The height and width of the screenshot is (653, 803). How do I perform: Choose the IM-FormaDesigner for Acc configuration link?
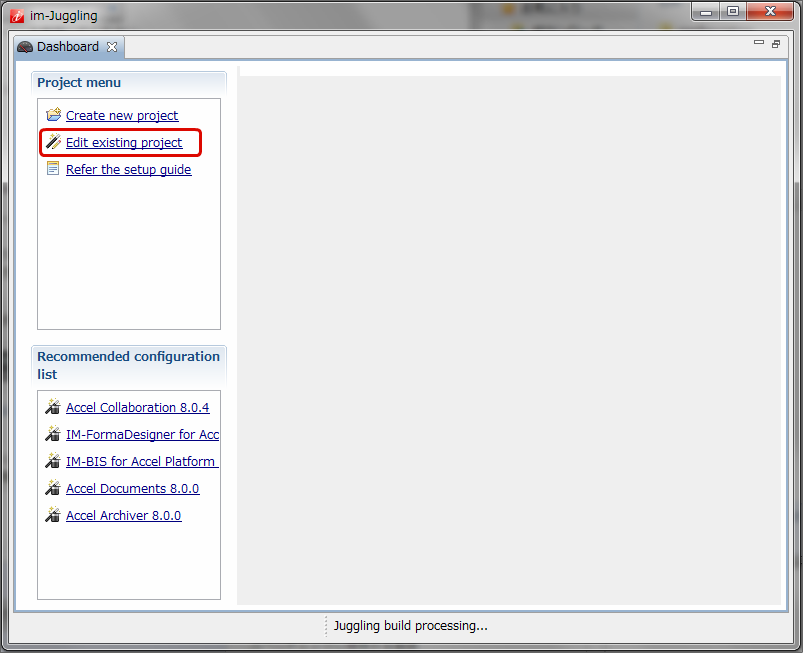click(142, 435)
